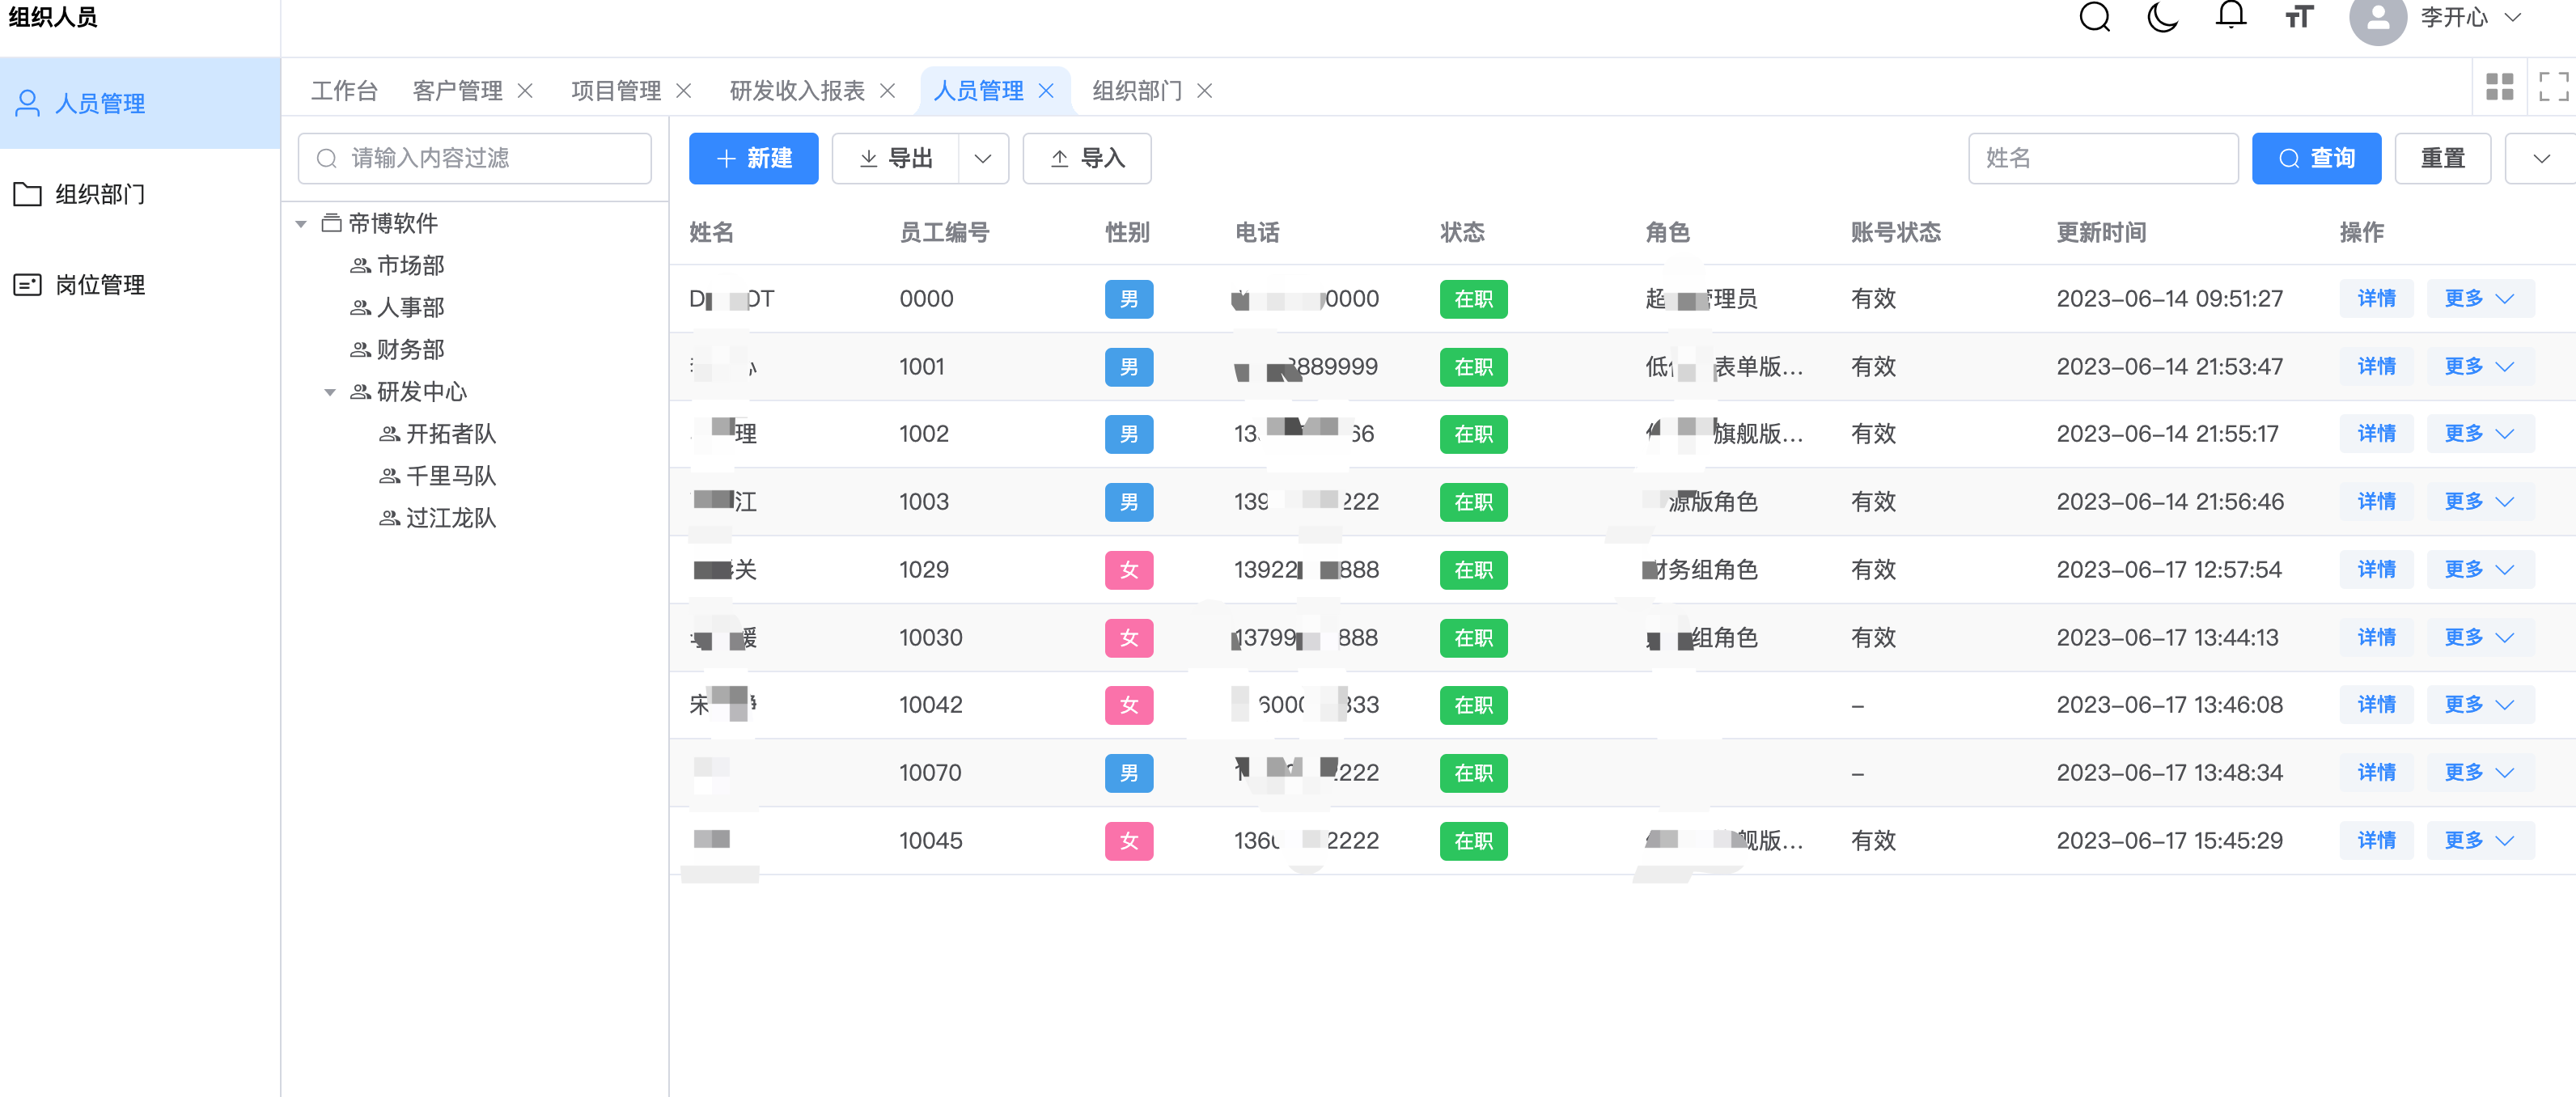Screen dimensions: 2576x1097
Task: Close the 项目管理 tab
Action: (x=684, y=91)
